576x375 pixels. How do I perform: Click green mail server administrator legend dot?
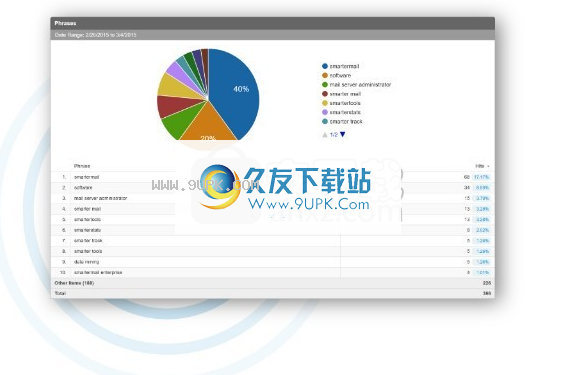coord(325,84)
